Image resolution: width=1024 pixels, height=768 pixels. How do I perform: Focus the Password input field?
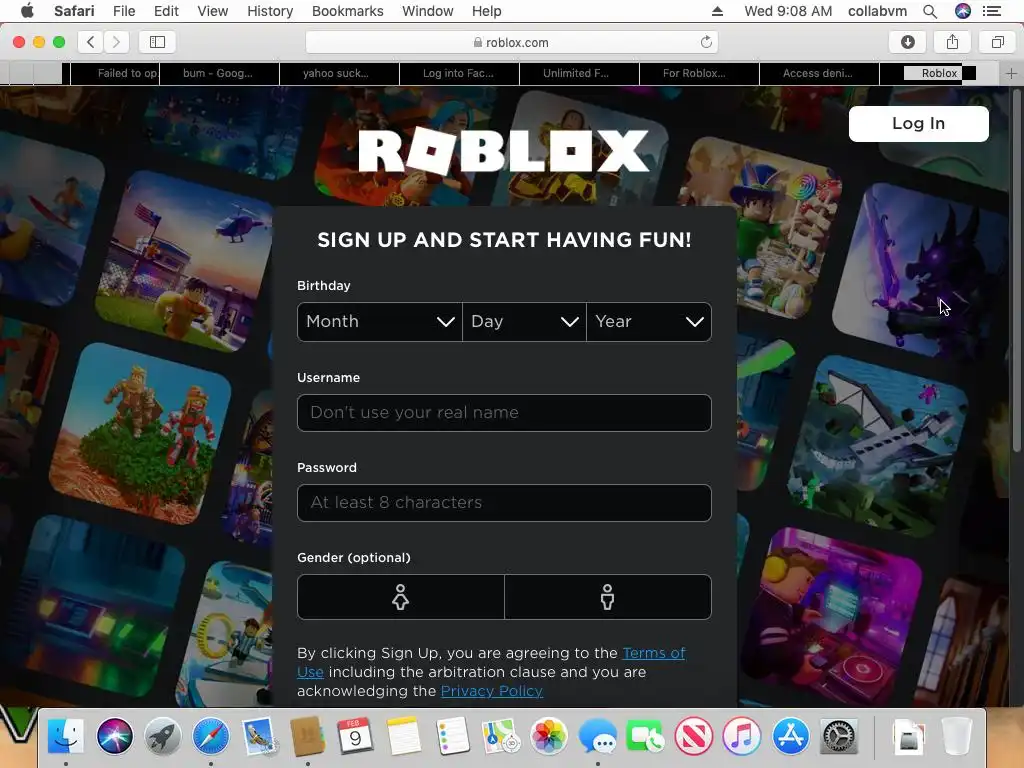pyautogui.click(x=504, y=503)
